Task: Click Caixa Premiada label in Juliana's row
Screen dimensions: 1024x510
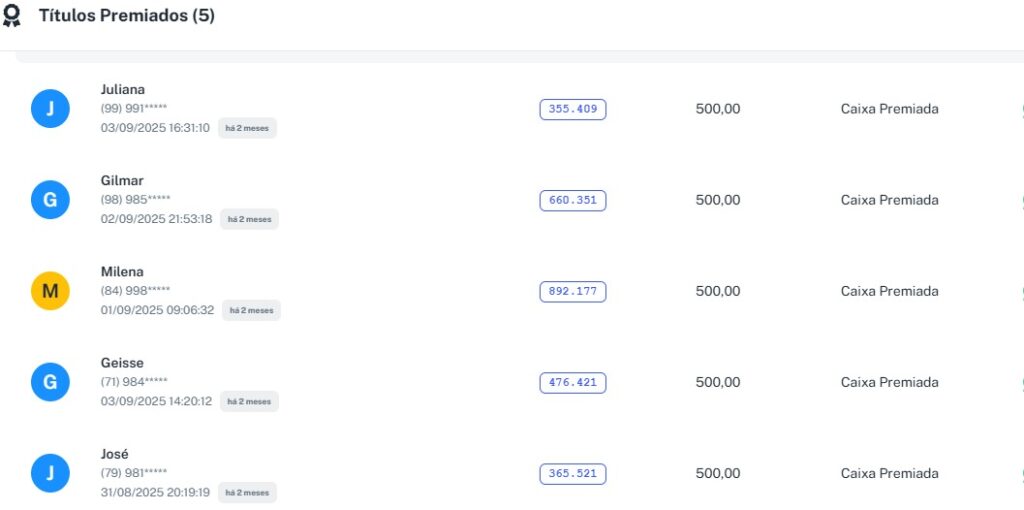Action: click(889, 109)
